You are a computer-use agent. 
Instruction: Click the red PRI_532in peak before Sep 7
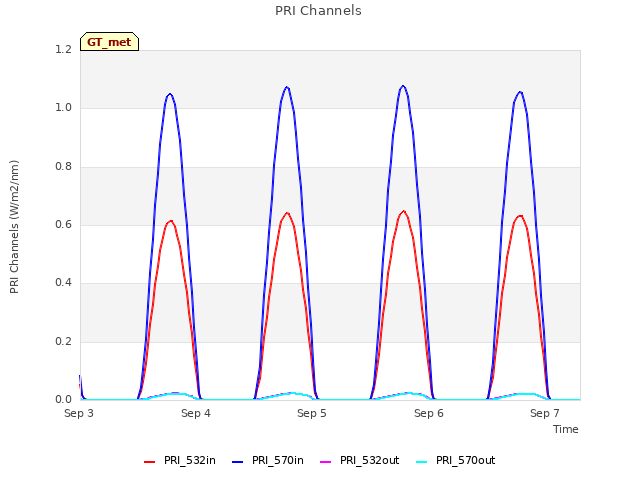point(520,216)
